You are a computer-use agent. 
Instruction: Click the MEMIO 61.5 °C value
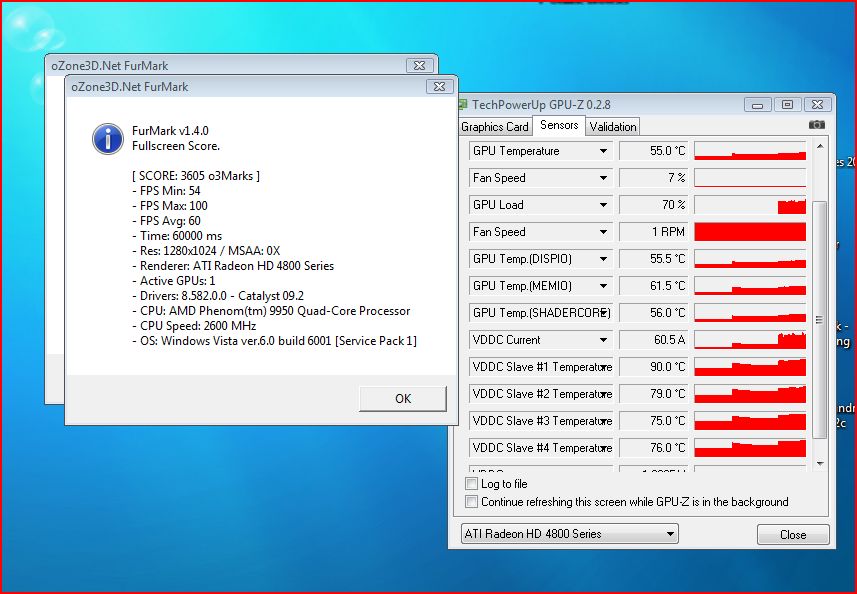pos(654,286)
